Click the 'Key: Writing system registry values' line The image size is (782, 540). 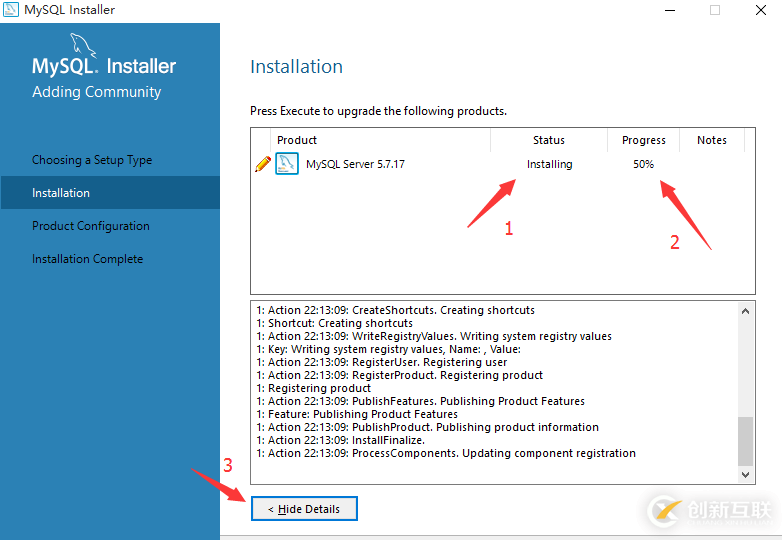click(389, 349)
